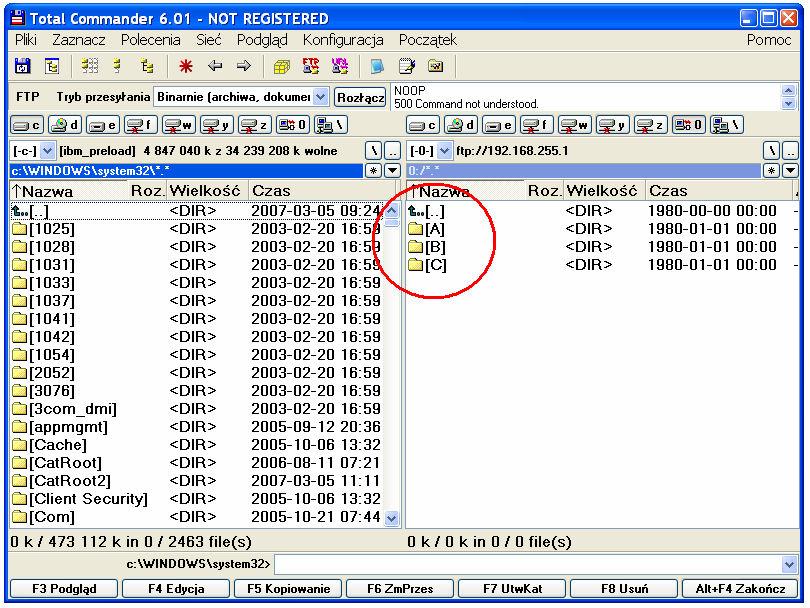
Task: Click the FTP connect toolbar icon
Action: pos(310,66)
